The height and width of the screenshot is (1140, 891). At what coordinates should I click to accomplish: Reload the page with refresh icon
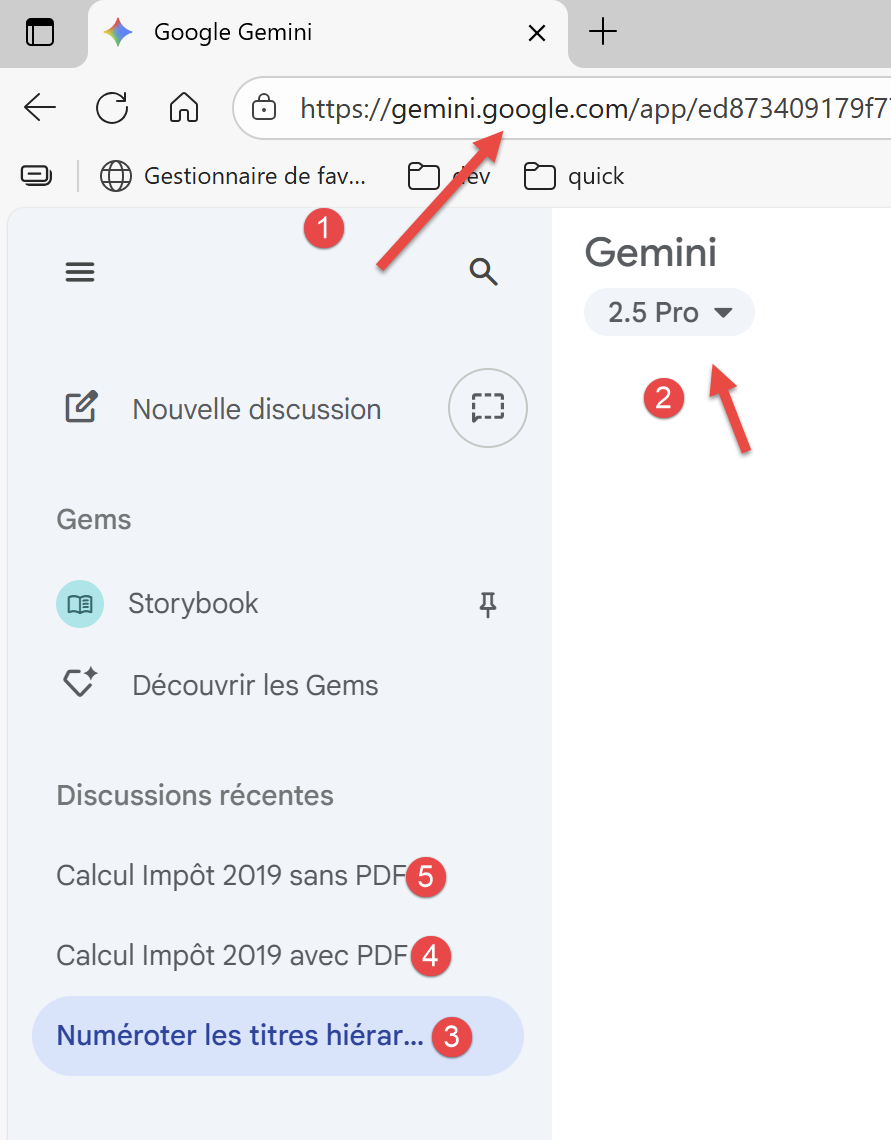coord(112,107)
